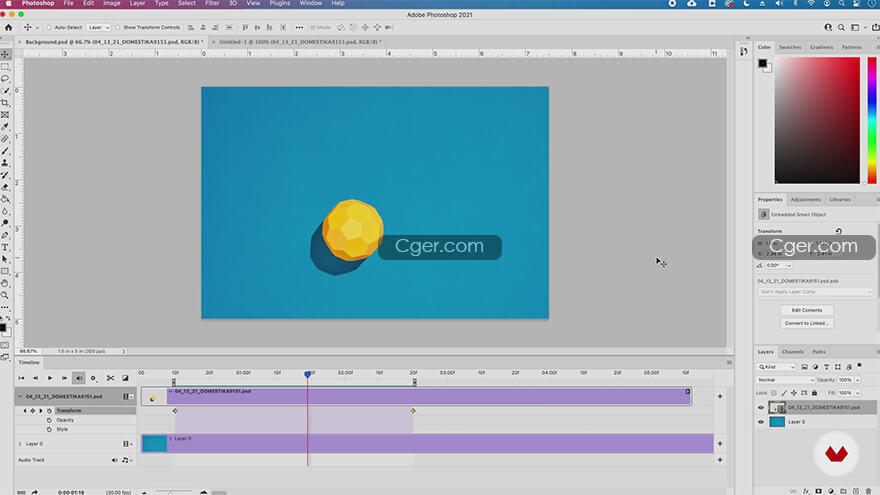Hide Layer 0 in Layers panel
The image size is (880, 495).
761,421
